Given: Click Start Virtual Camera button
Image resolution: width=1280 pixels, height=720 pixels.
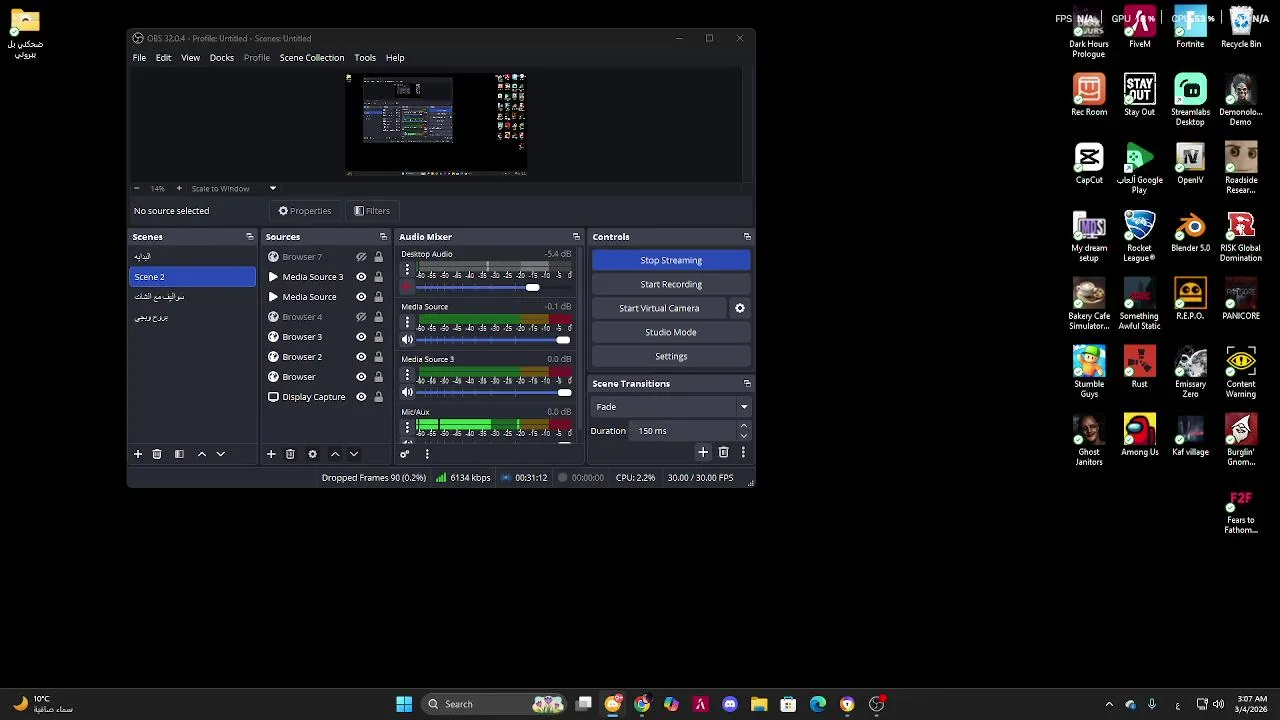Looking at the screenshot, I should click(x=659, y=308).
